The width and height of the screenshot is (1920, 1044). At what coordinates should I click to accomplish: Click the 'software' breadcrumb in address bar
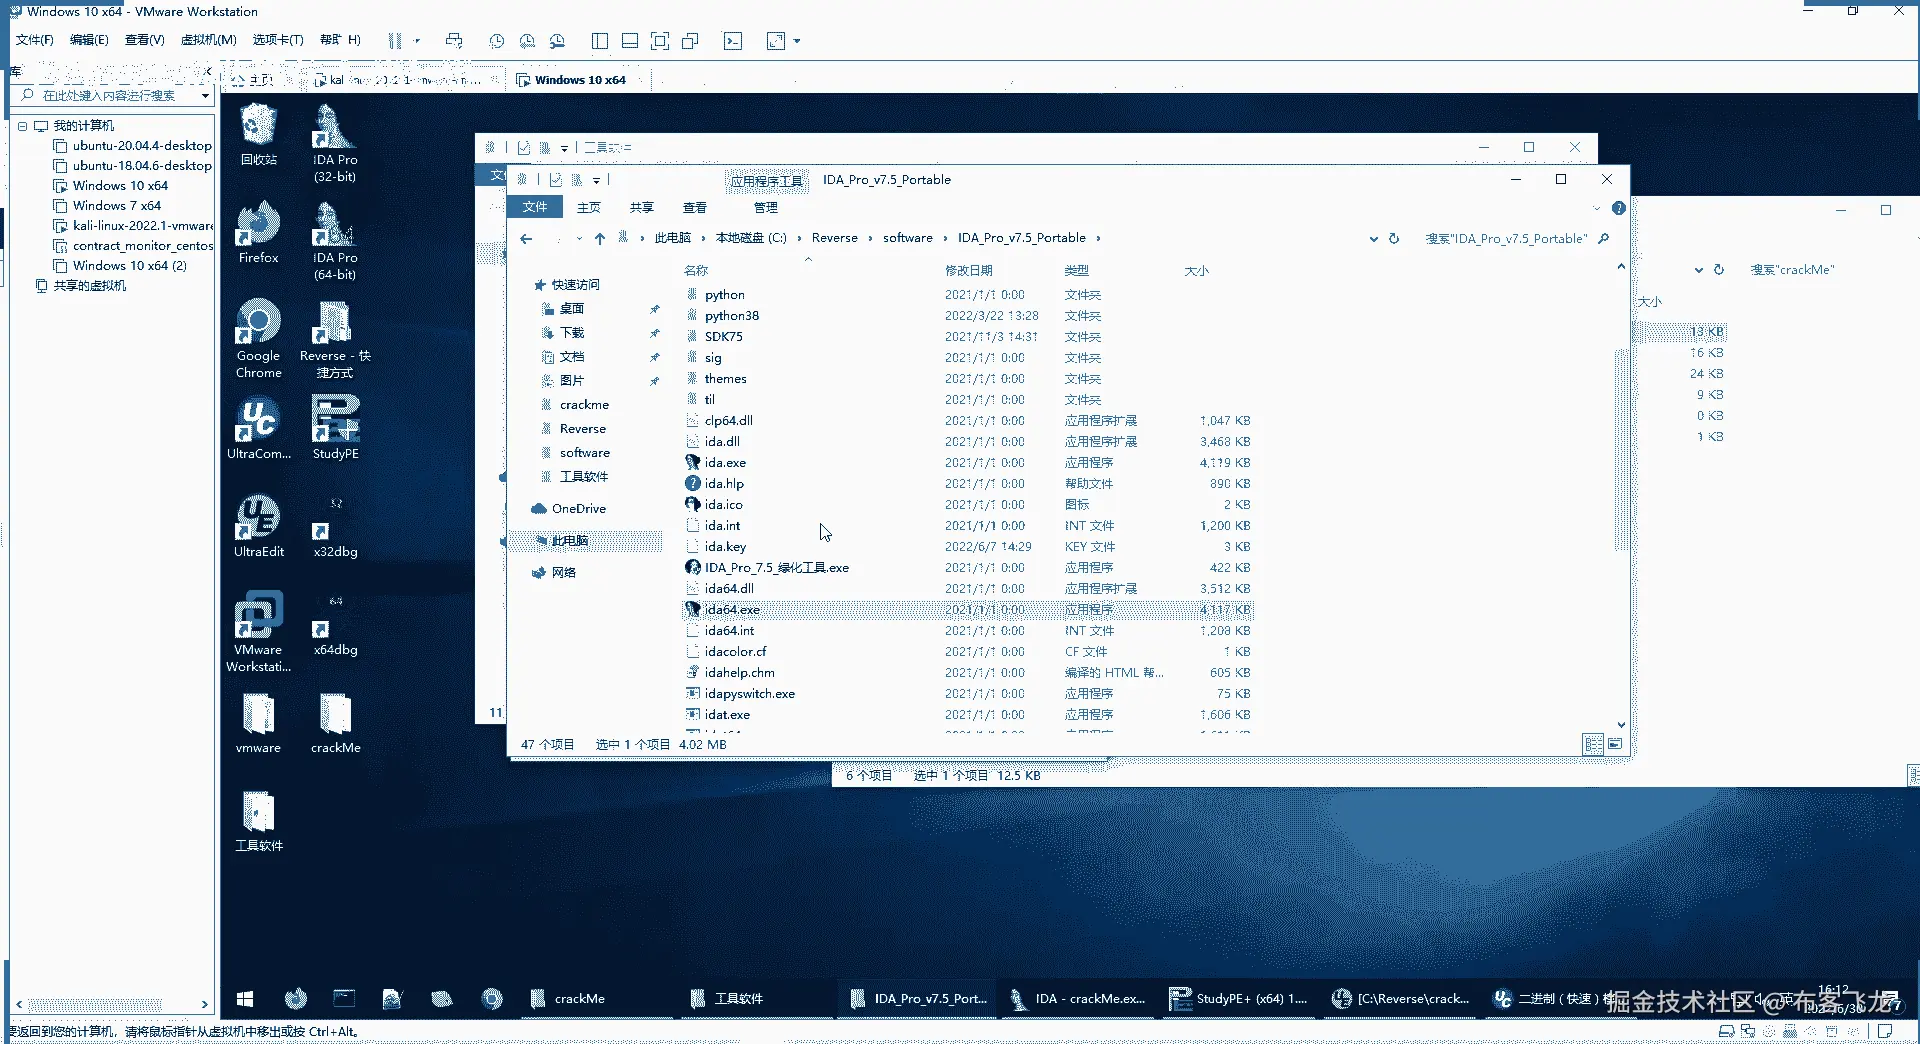(908, 238)
